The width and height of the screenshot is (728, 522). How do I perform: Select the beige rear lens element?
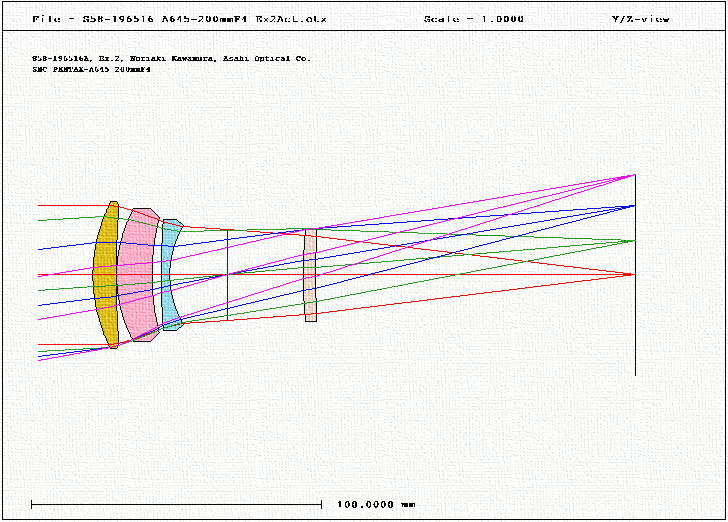click(311, 274)
